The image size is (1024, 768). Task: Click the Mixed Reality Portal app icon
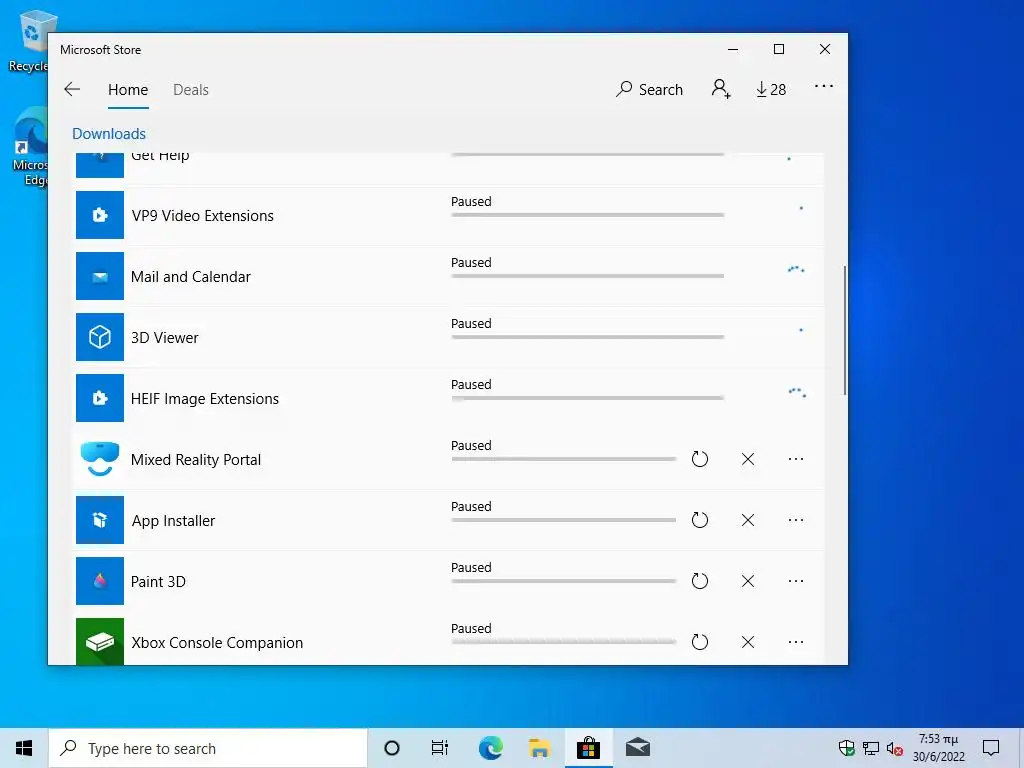pos(100,459)
